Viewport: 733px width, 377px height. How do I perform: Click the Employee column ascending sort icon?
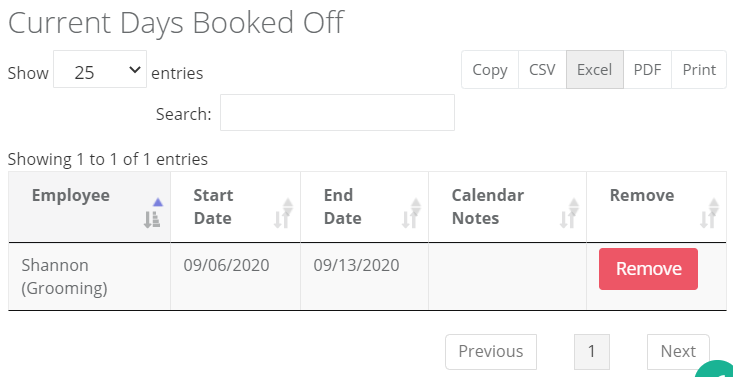coord(152,213)
